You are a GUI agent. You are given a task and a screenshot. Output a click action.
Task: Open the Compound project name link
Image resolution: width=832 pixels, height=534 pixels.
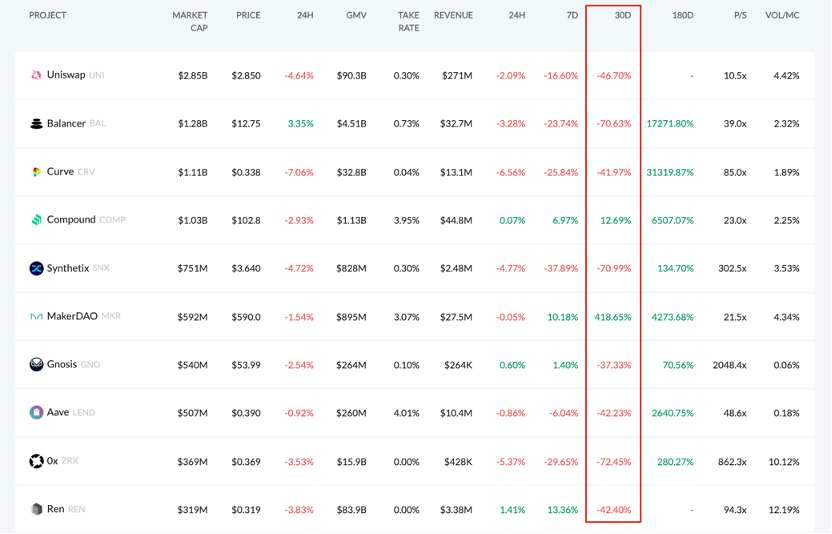coord(71,220)
